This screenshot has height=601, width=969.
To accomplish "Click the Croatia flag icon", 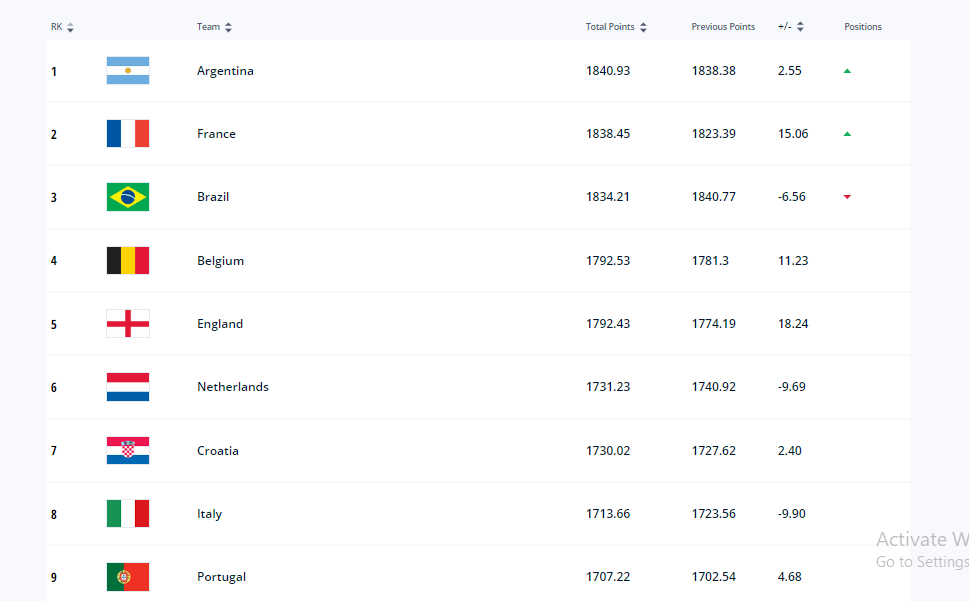I will (128, 450).
